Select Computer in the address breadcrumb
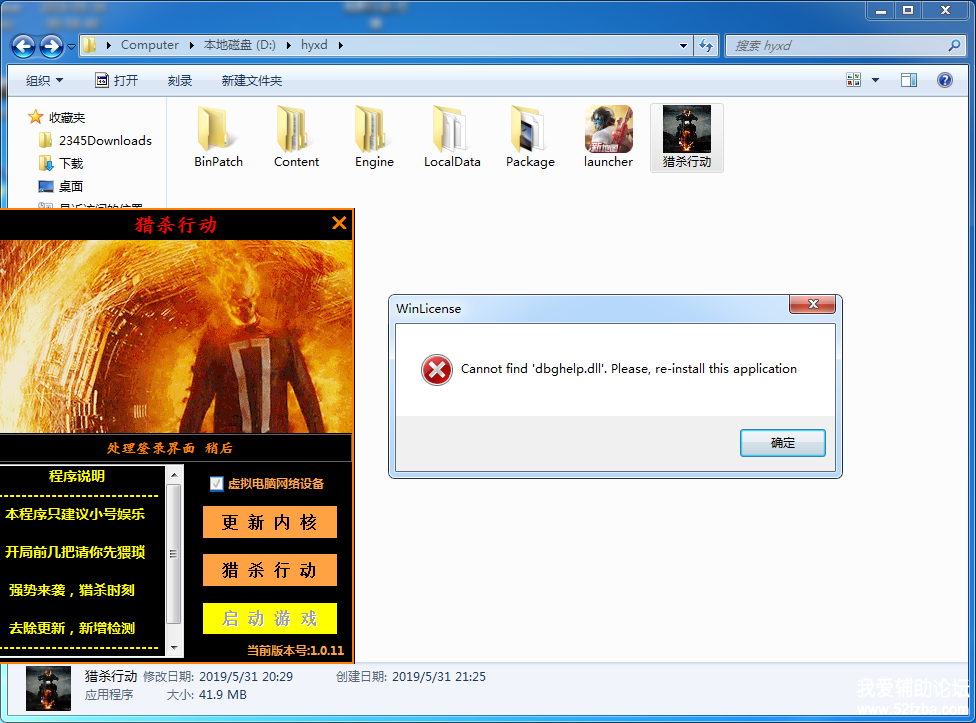The height and width of the screenshot is (723, 976). point(149,45)
